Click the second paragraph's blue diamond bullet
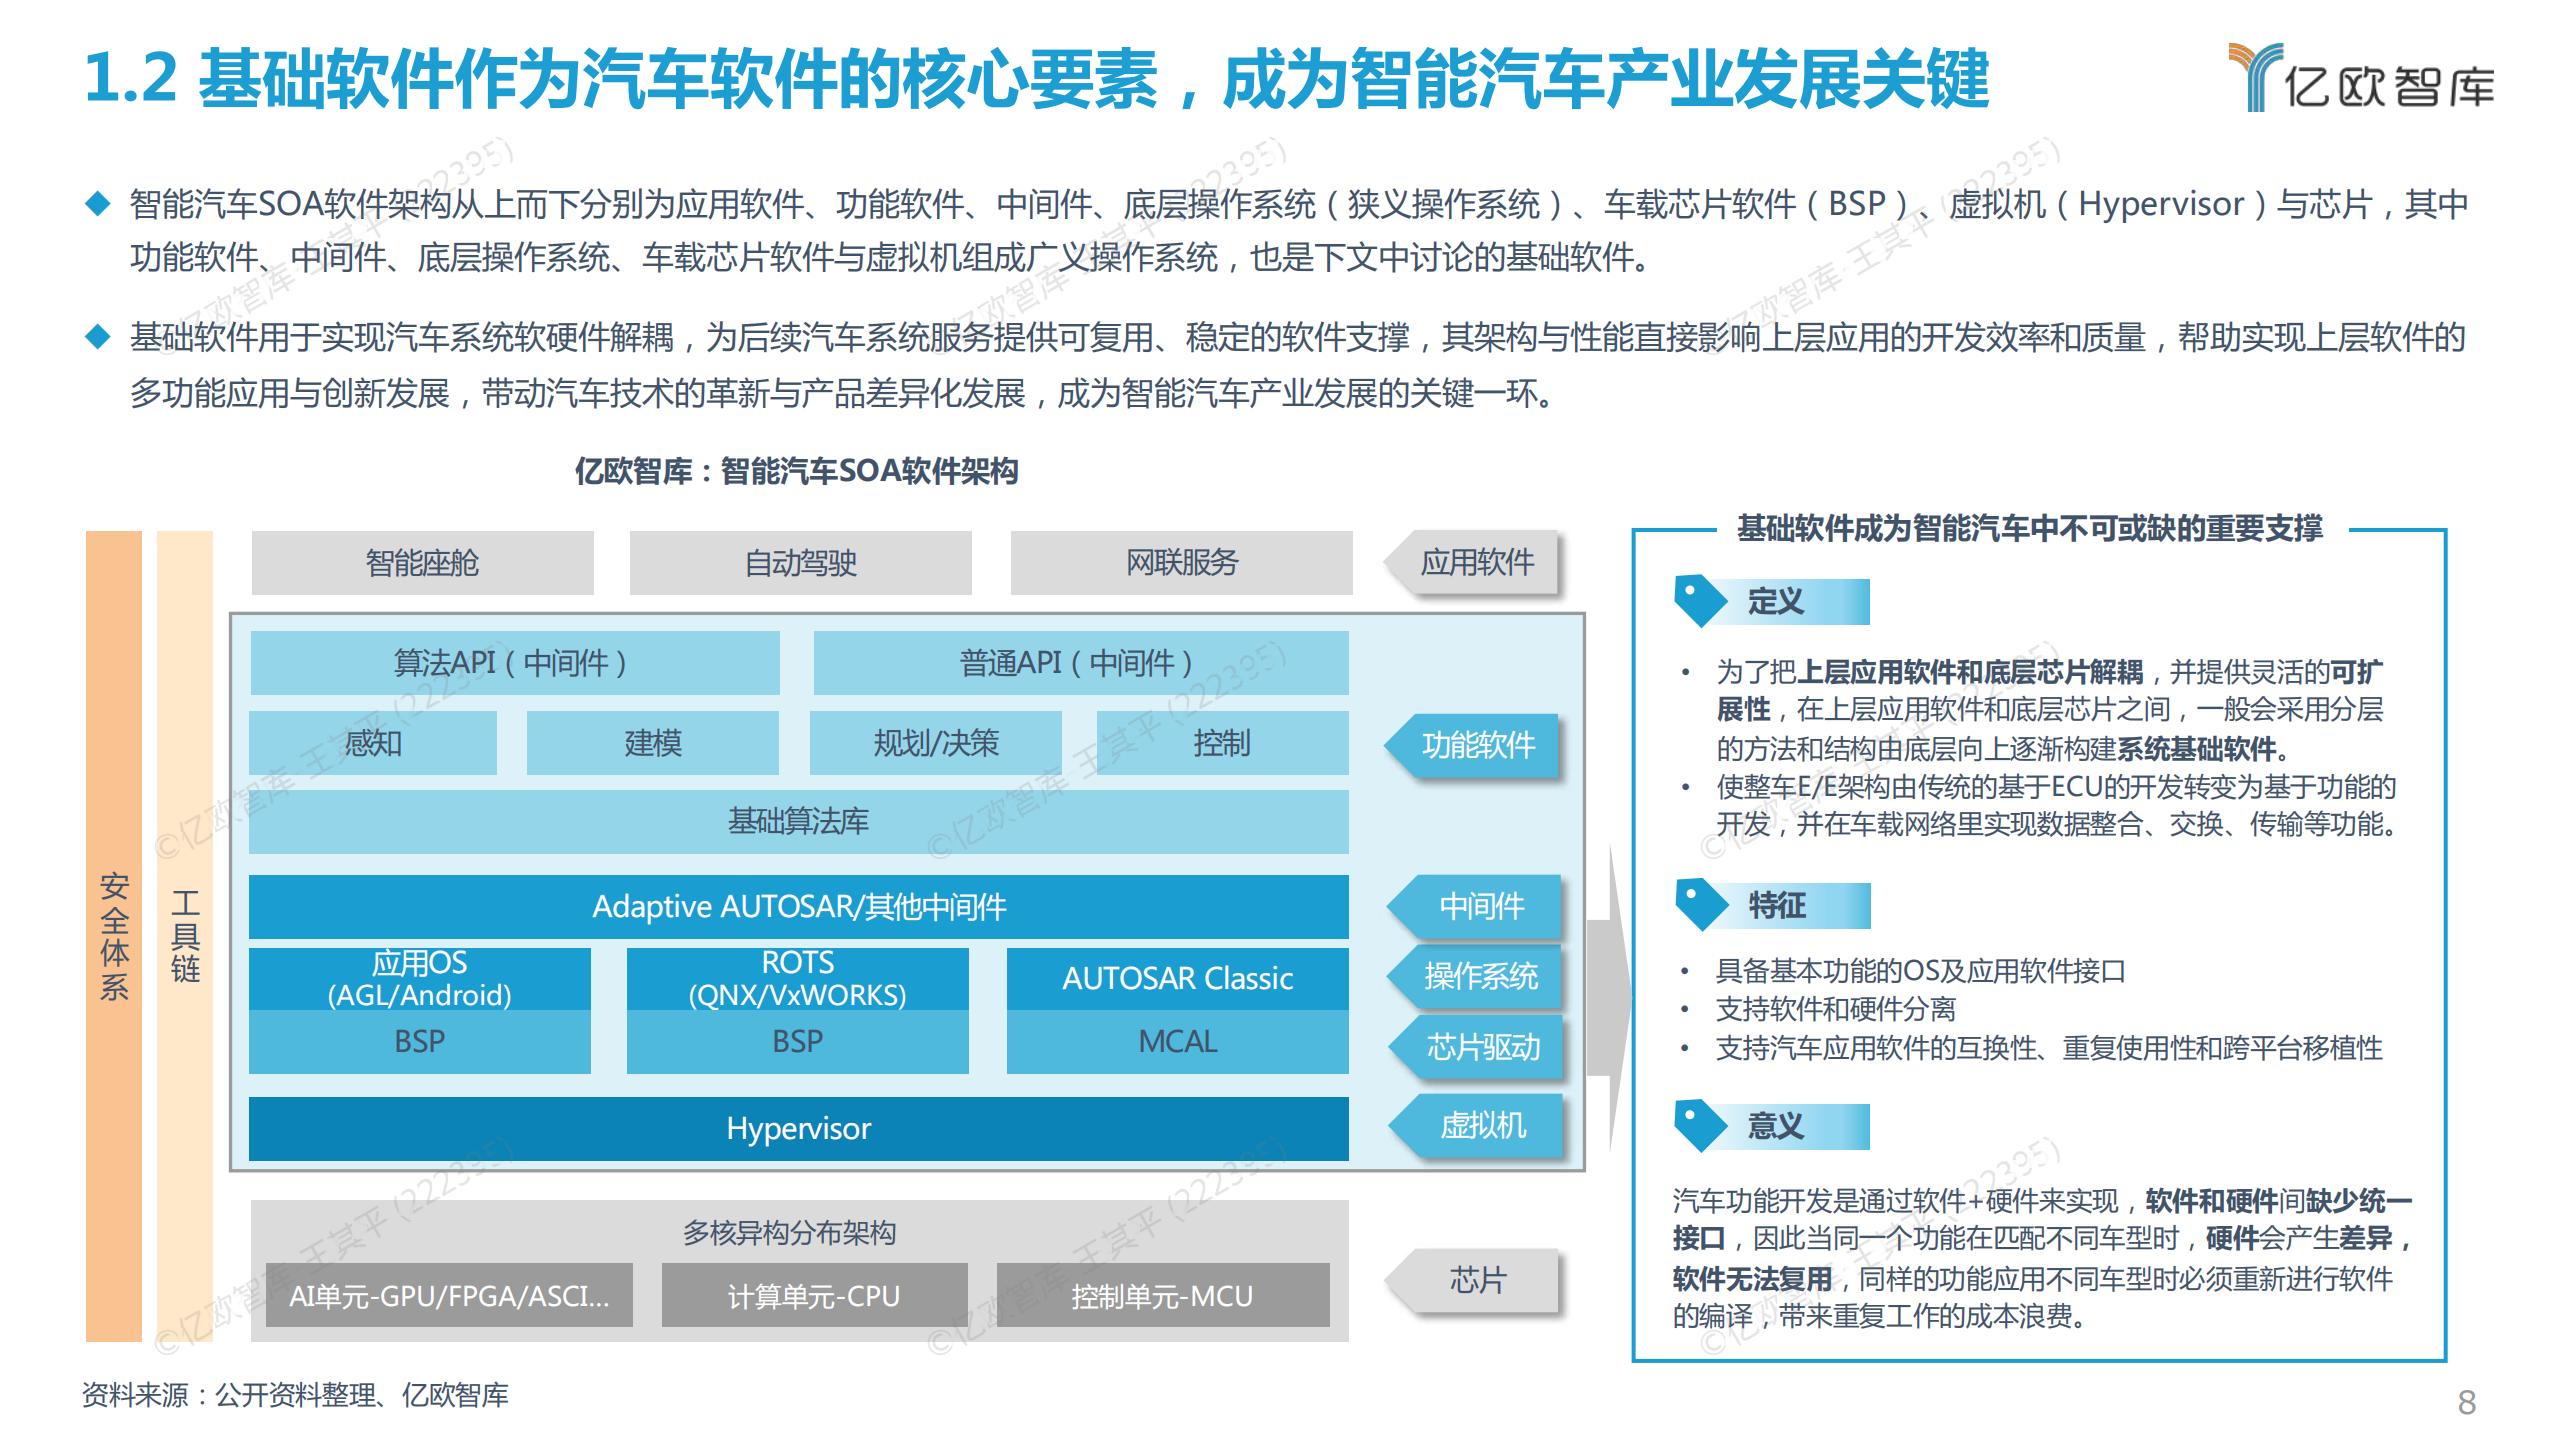This screenshot has width=2560, height=1440. click(98, 337)
